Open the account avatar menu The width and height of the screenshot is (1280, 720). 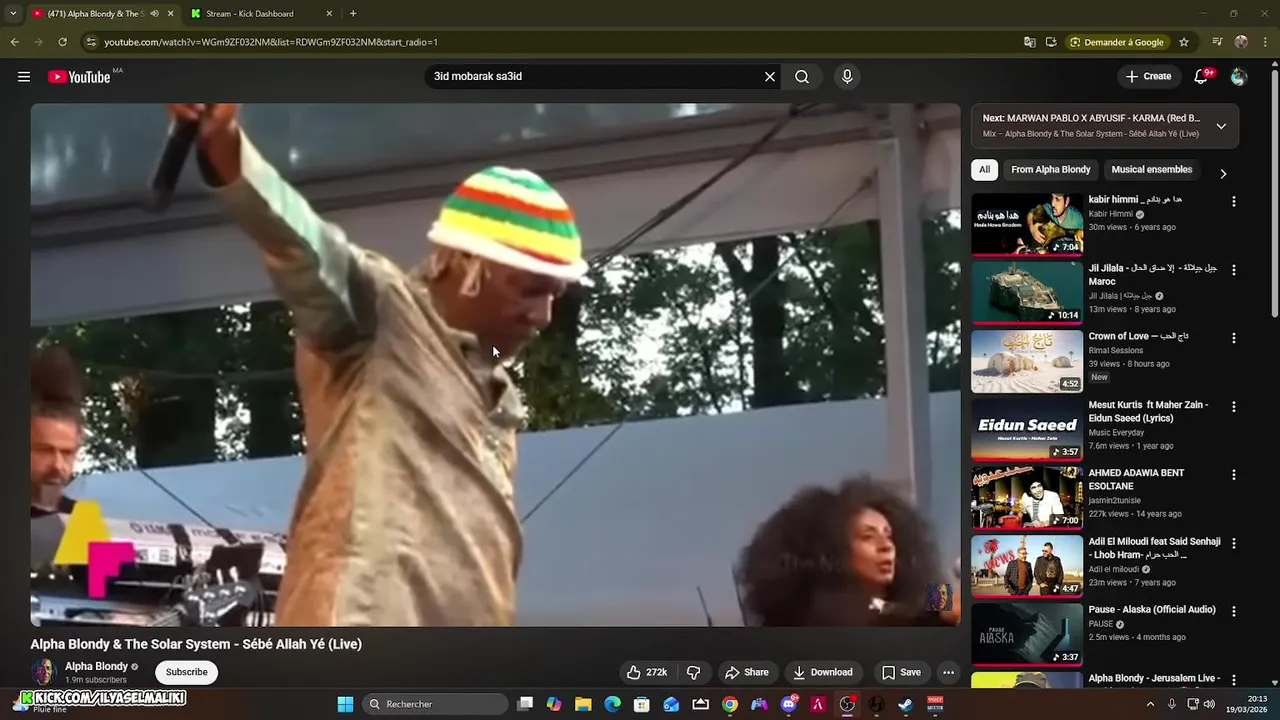[1239, 77]
